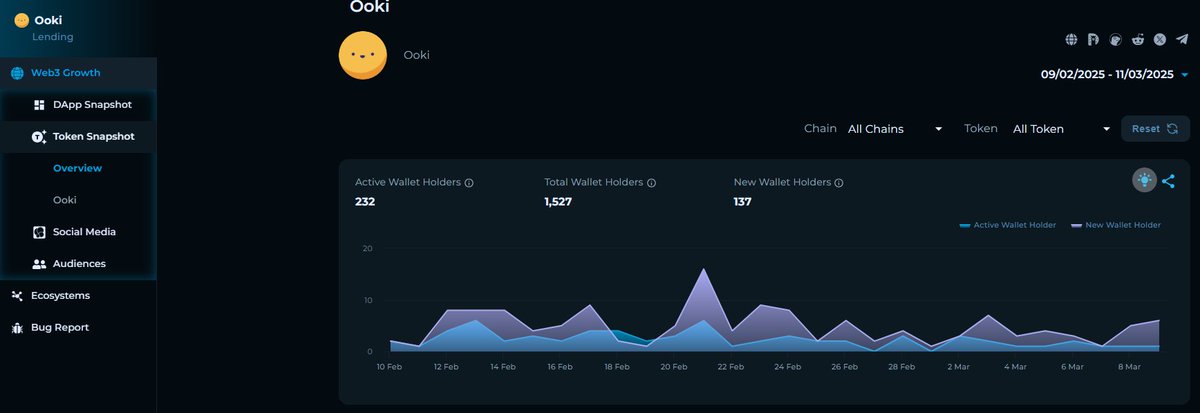The height and width of the screenshot is (413, 1200).
Task: Click the Active Wallet Holders value 232
Action: tap(364, 202)
